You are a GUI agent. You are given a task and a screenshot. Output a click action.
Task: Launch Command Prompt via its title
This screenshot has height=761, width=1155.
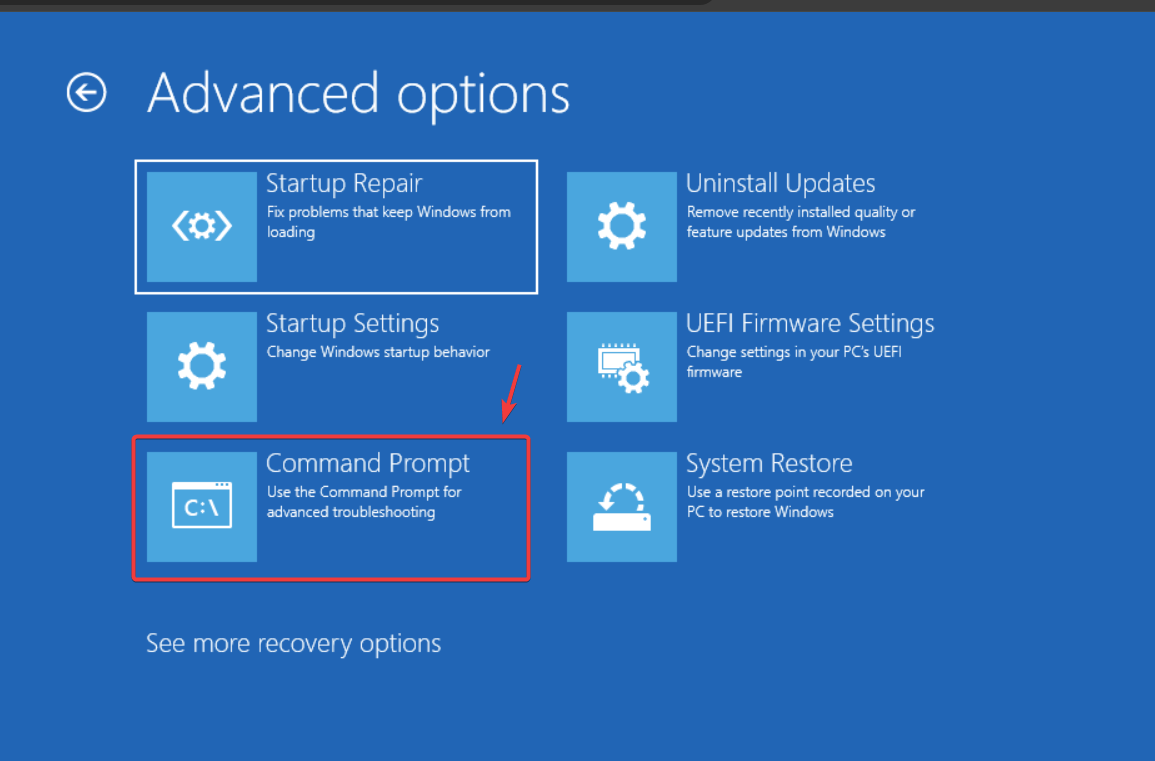point(368,463)
